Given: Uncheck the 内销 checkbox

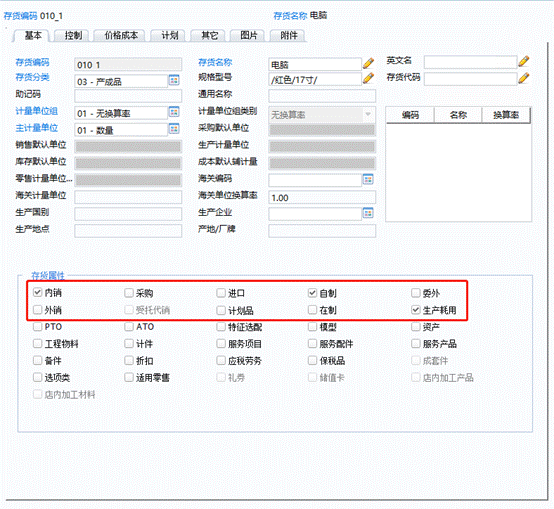Looking at the screenshot, I should point(37,292).
